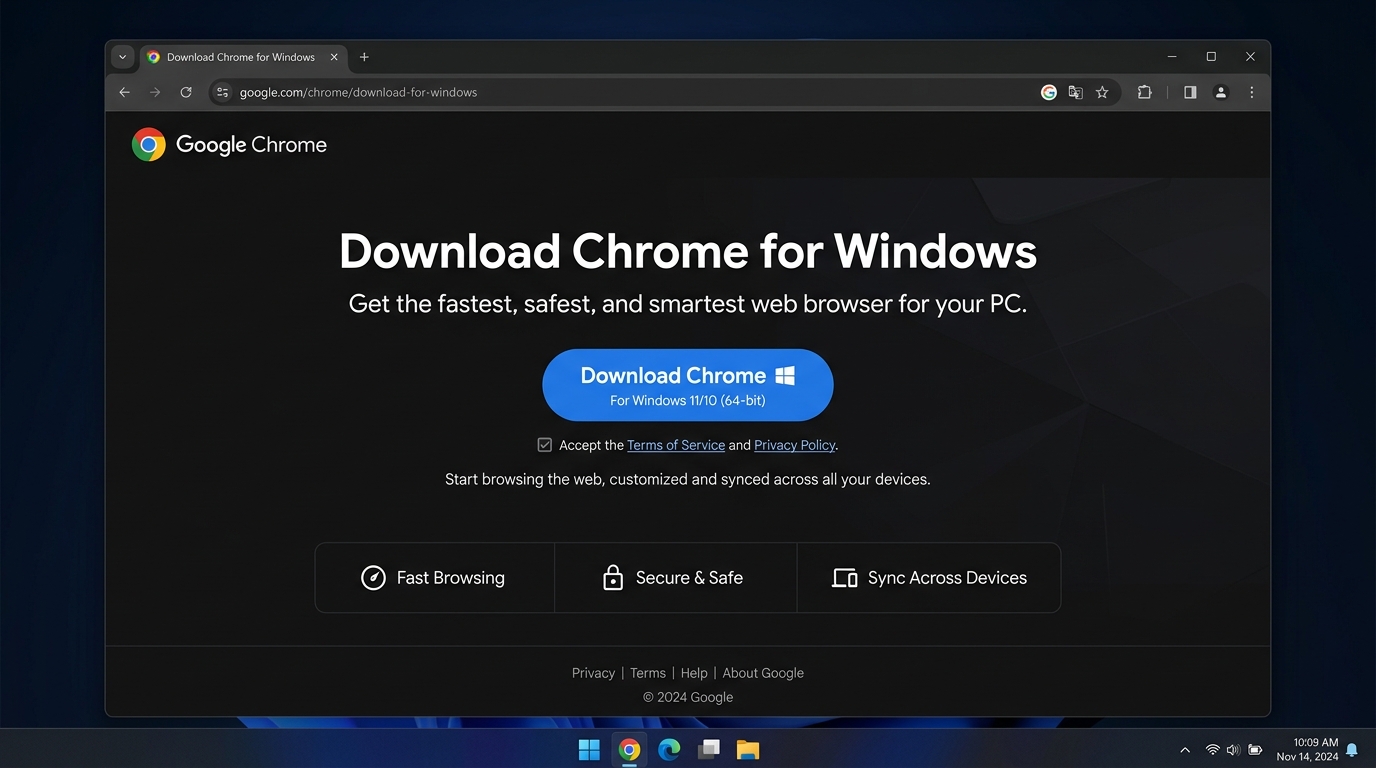Image resolution: width=1376 pixels, height=768 pixels.
Task: Open the notification bell icon
Action: click(1352, 750)
